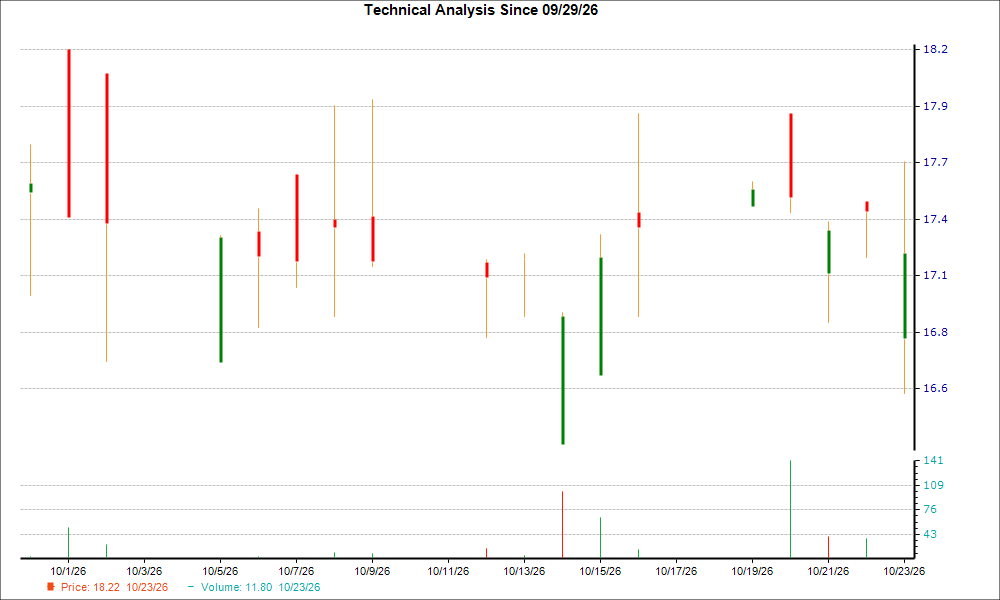Click the small green candlestick above 10/19/26

tap(753, 198)
